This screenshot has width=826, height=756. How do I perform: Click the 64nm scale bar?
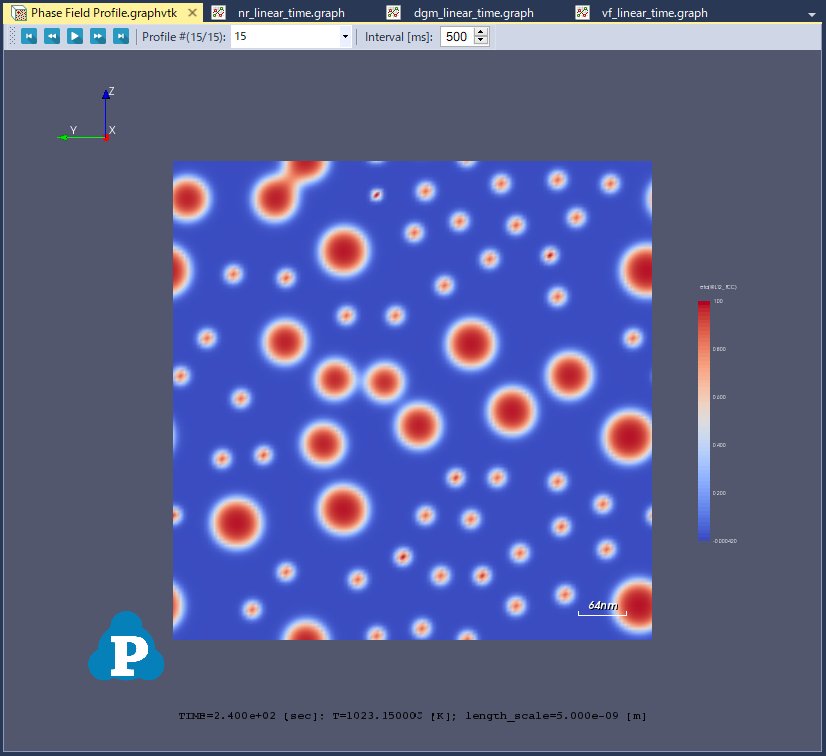[602, 609]
